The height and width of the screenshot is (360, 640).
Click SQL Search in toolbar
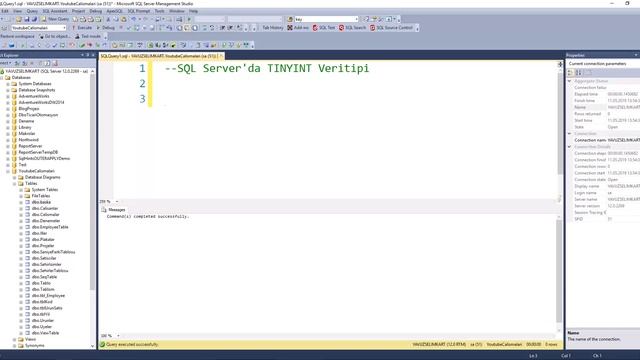pyautogui.click(x=353, y=28)
